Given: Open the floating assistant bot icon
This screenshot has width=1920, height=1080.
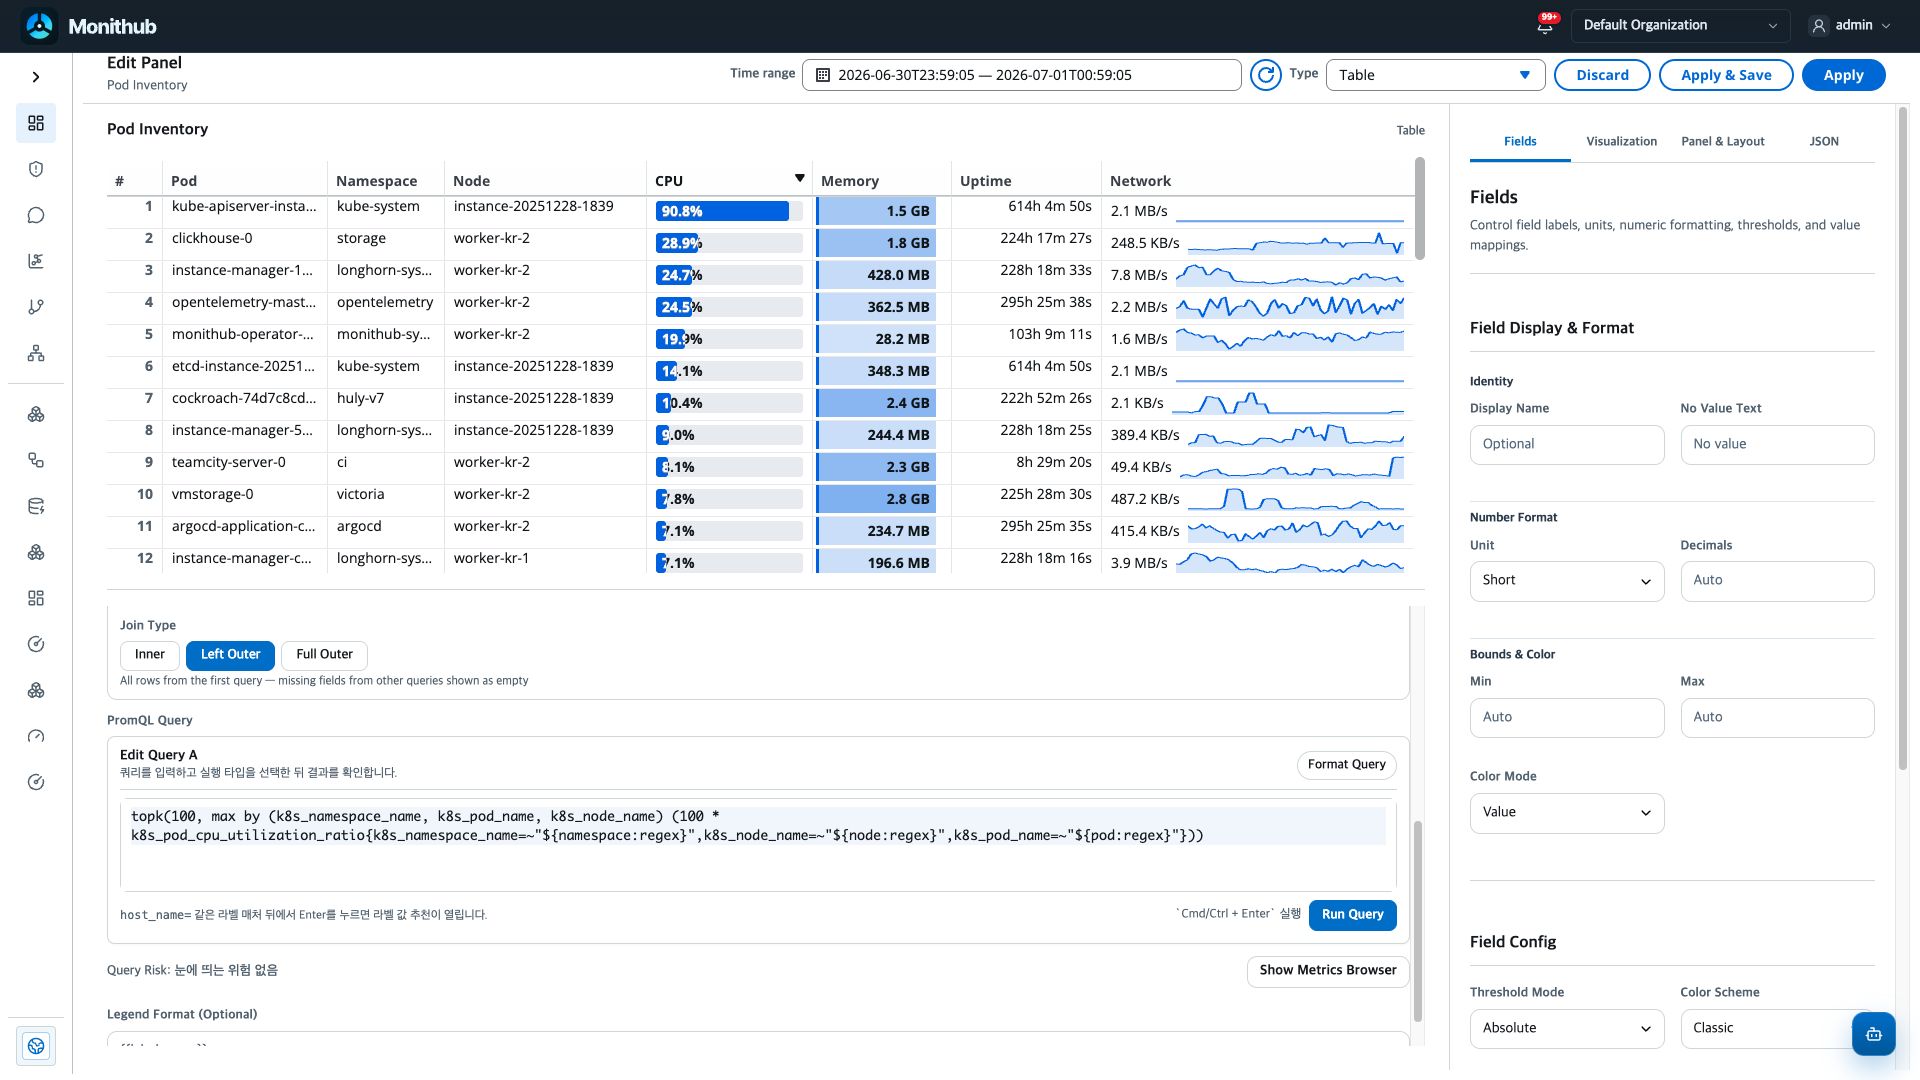Looking at the screenshot, I should [1873, 1034].
